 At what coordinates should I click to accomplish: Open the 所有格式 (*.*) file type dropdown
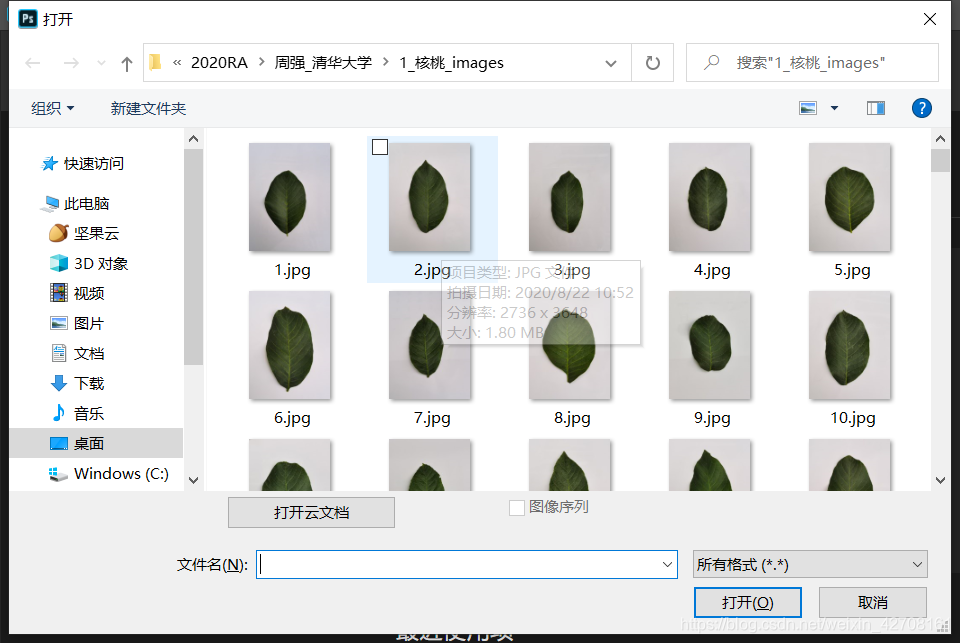click(x=810, y=564)
